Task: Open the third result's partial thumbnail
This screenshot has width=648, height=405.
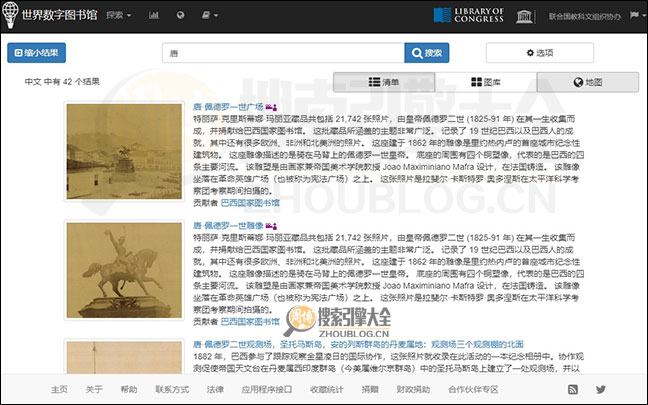Action: click(124, 357)
